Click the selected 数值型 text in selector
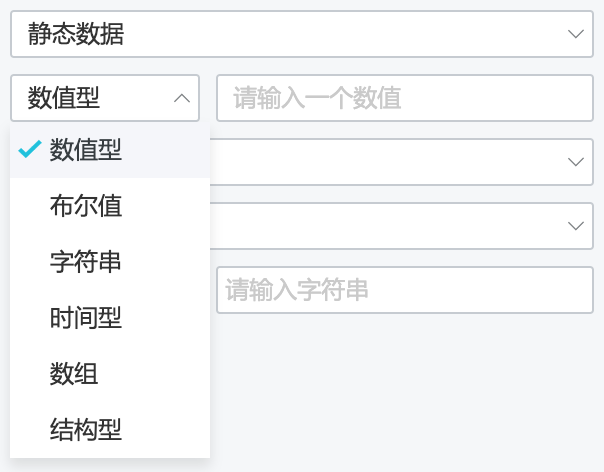The height and width of the screenshot is (472, 604). click(x=64, y=98)
